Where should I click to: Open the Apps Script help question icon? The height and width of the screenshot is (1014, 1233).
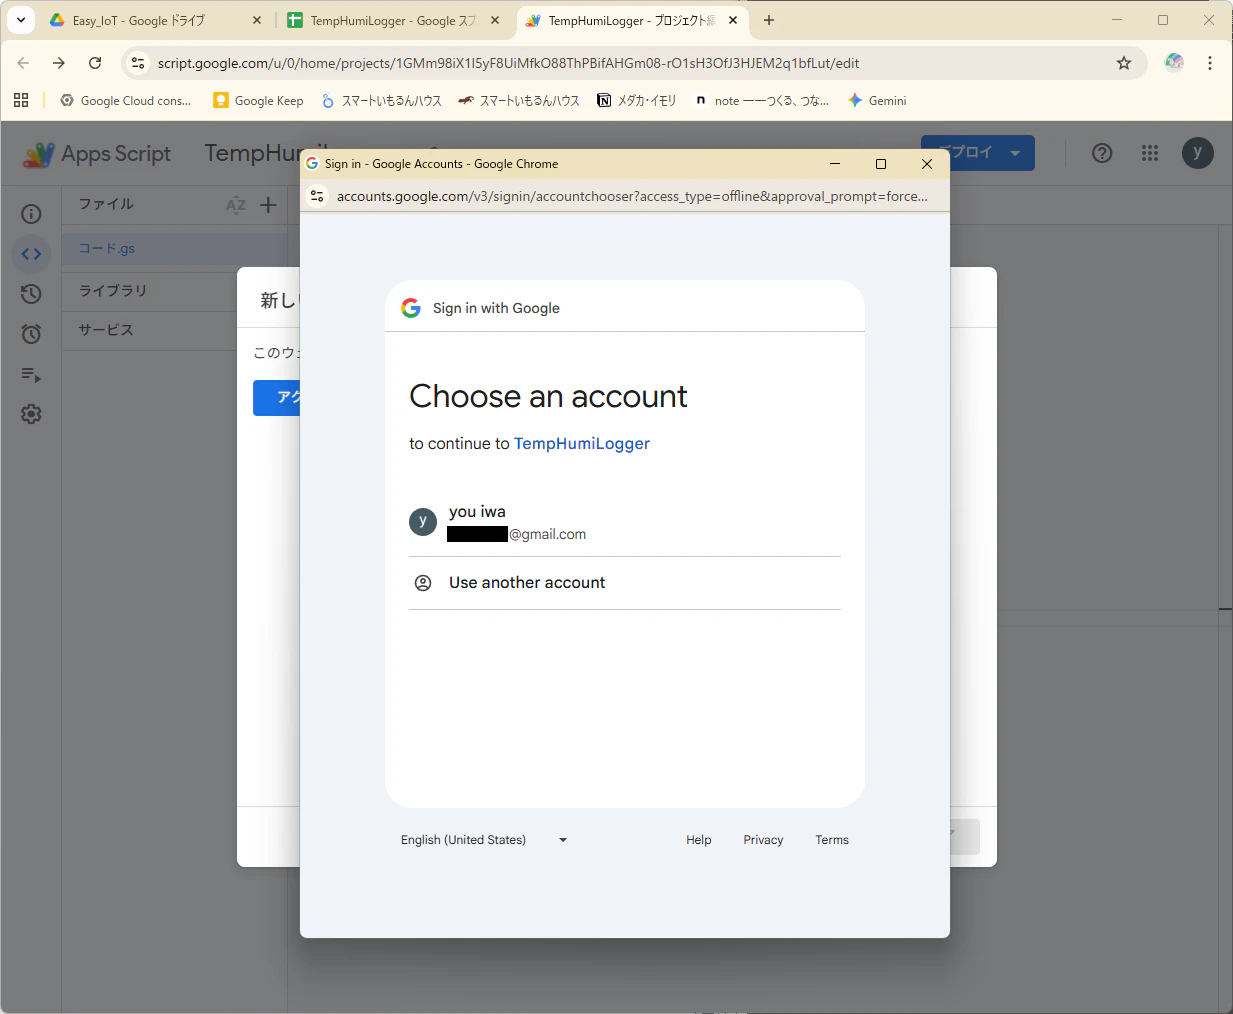coord(1102,153)
